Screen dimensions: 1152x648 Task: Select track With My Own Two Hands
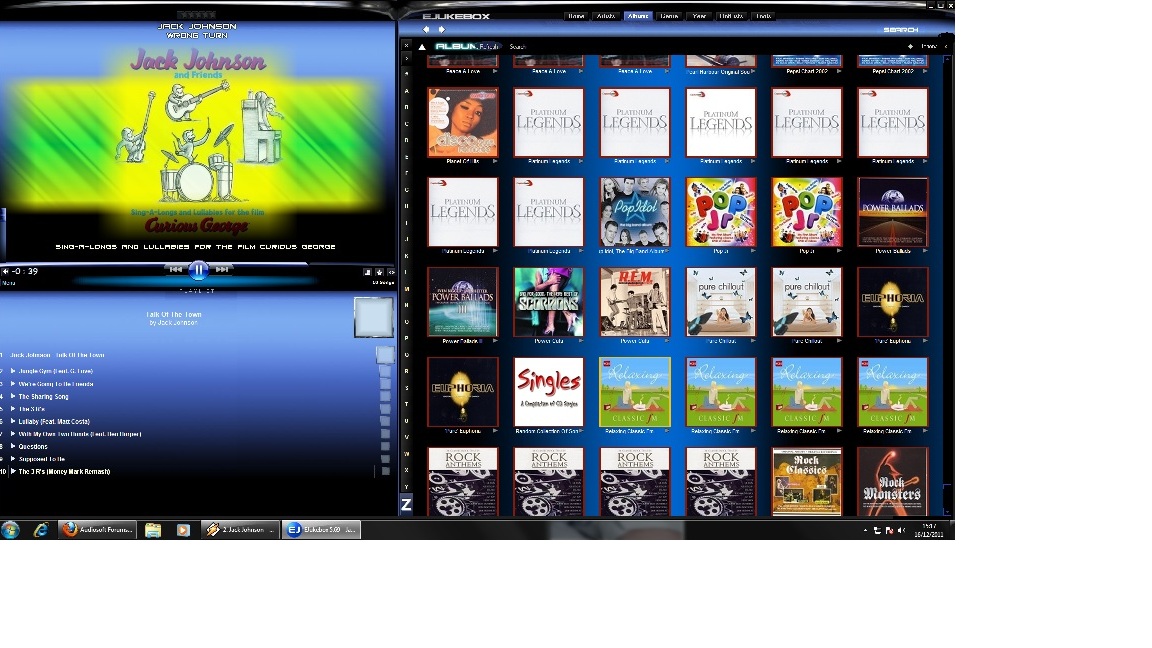click(79, 433)
